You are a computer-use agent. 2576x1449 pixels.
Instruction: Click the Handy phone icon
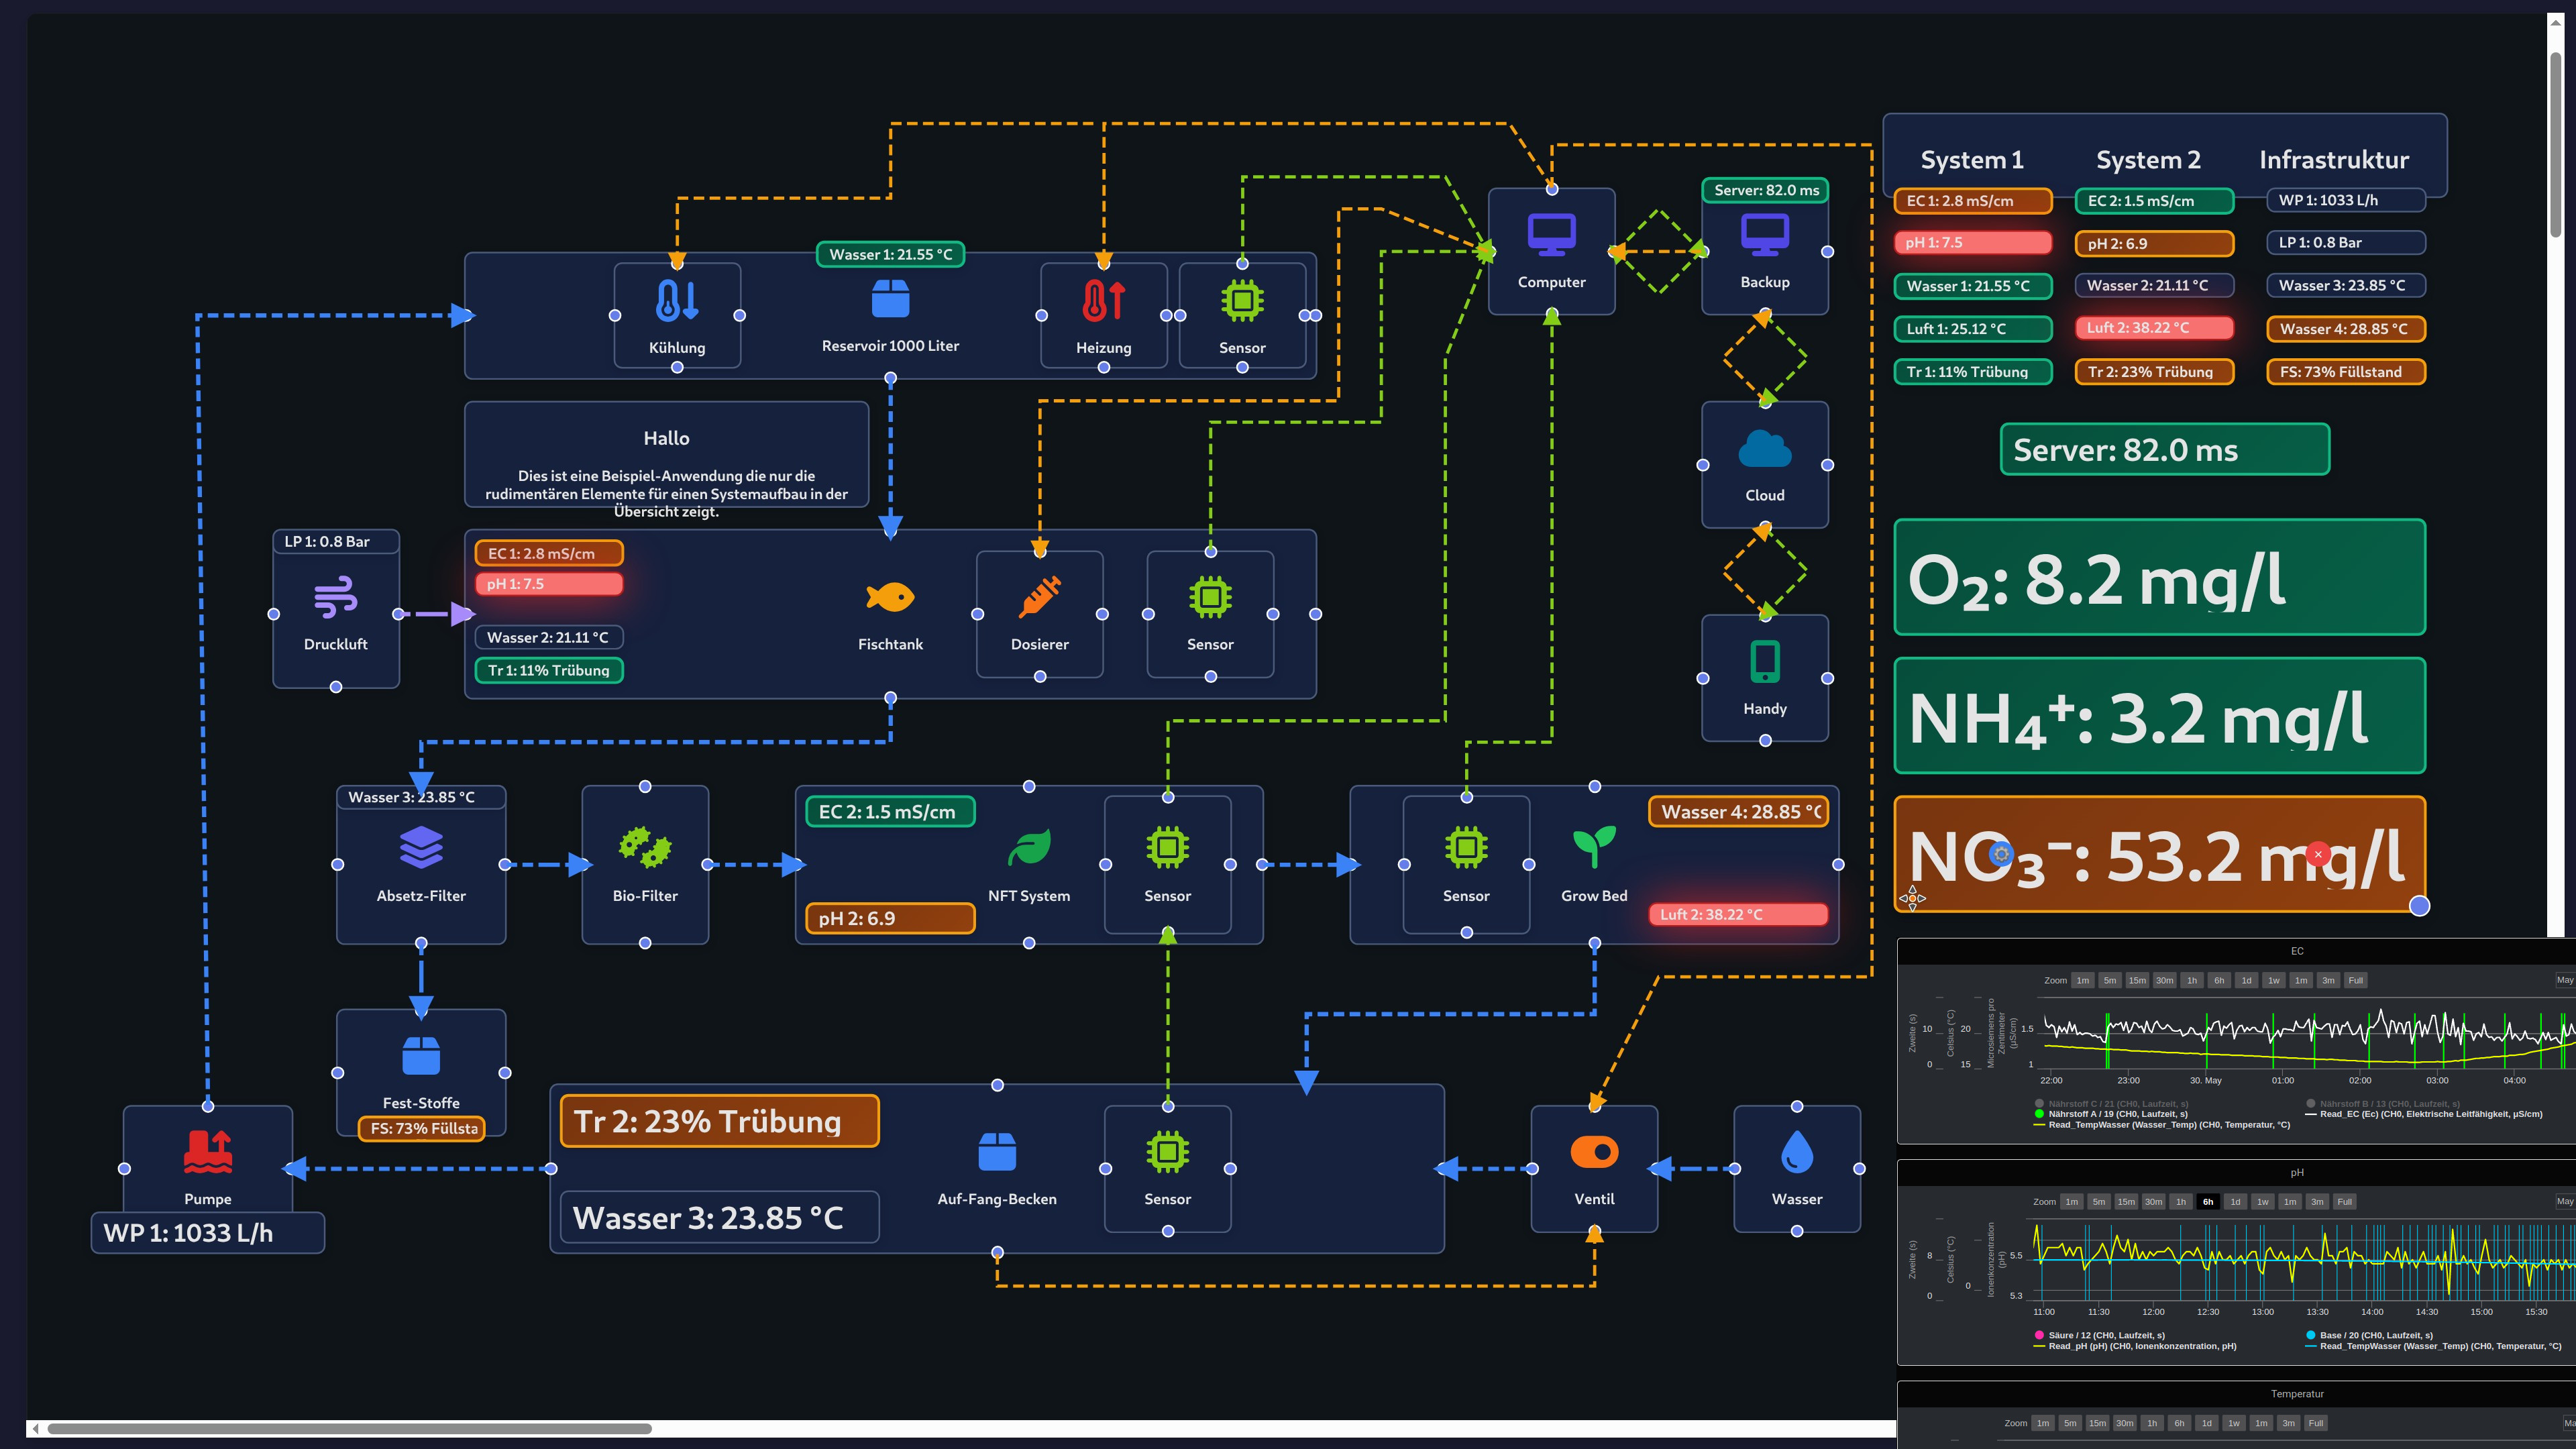click(x=1764, y=662)
